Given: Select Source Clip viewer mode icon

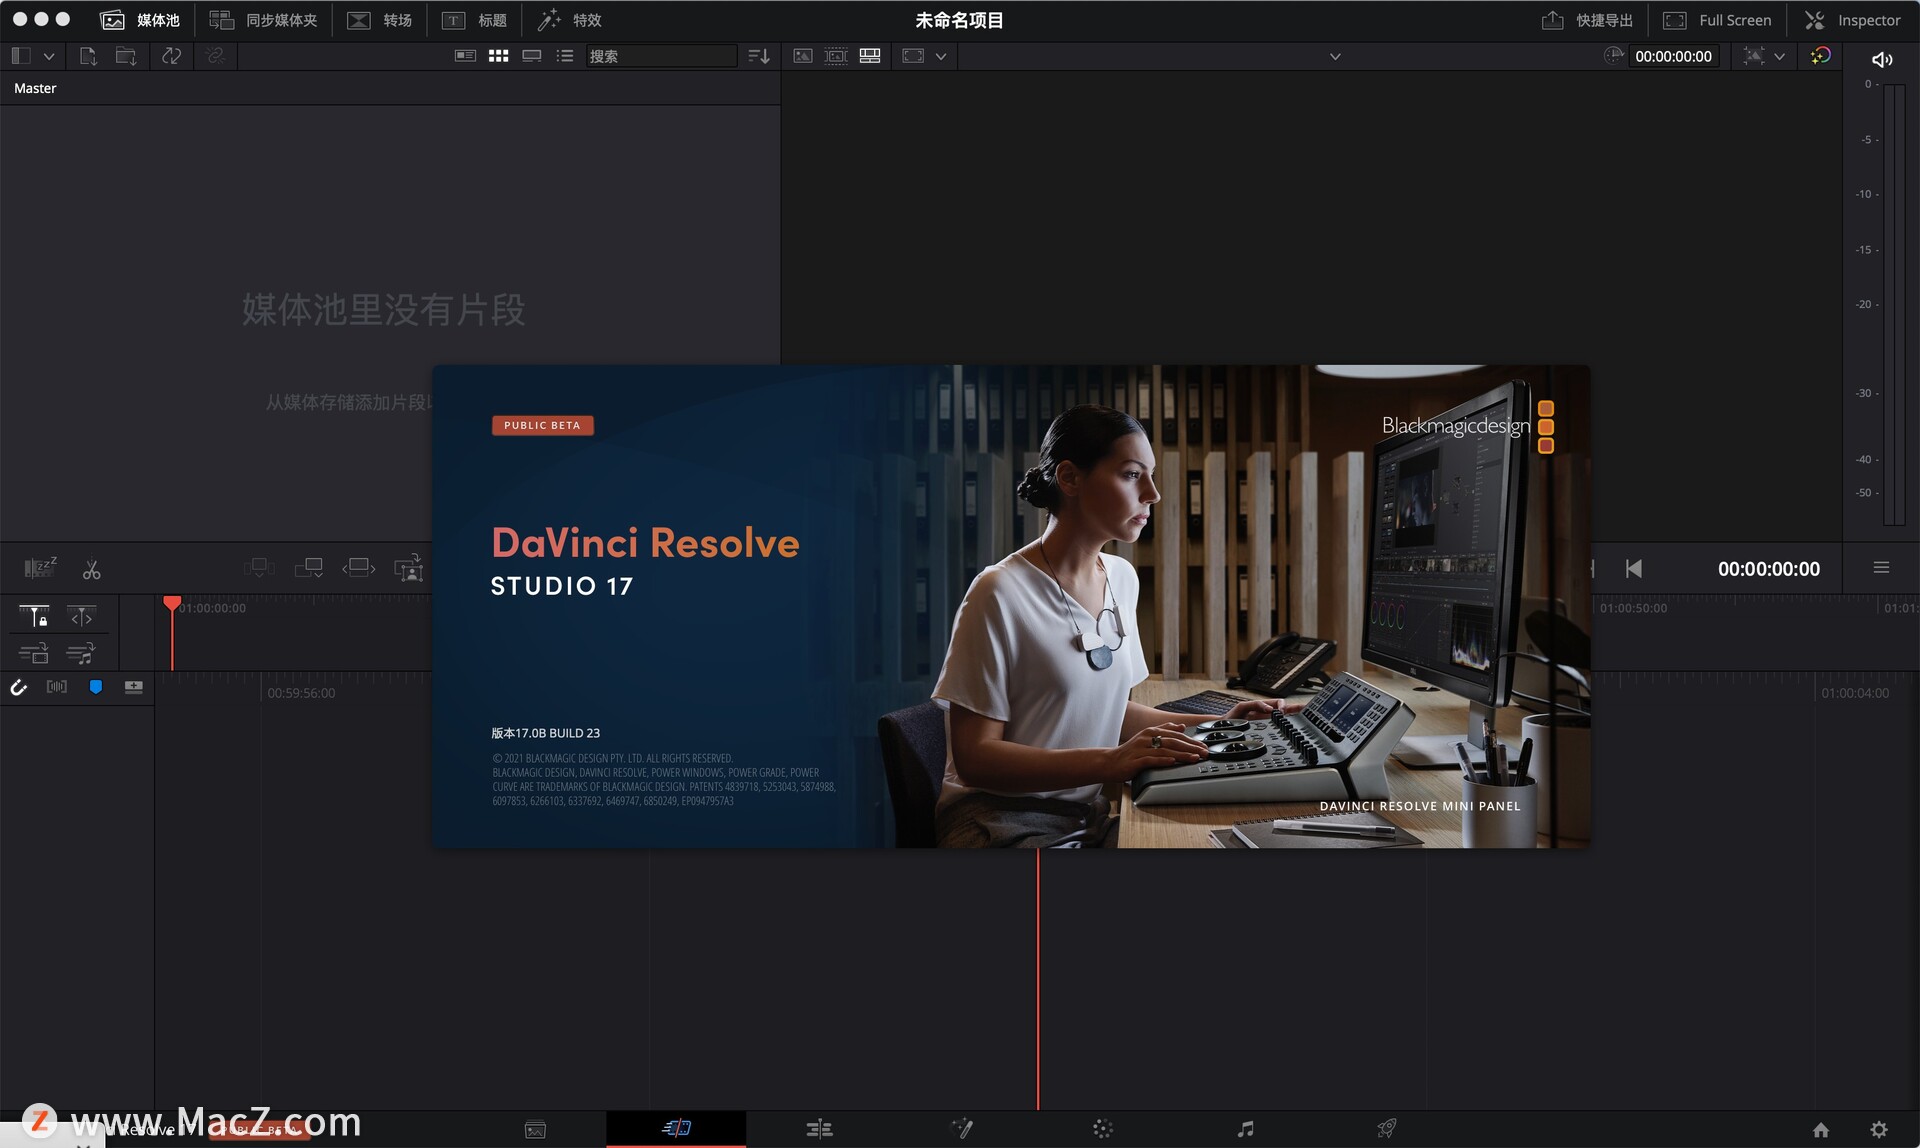Looking at the screenshot, I should (x=803, y=56).
